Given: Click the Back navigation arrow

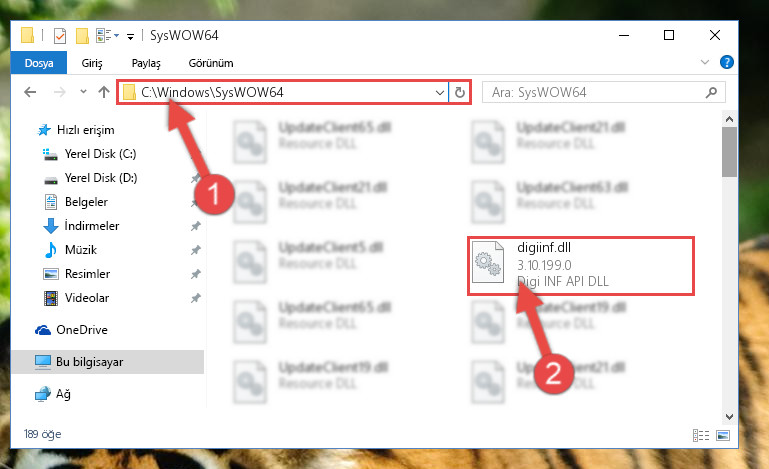Looking at the screenshot, I should [30, 92].
